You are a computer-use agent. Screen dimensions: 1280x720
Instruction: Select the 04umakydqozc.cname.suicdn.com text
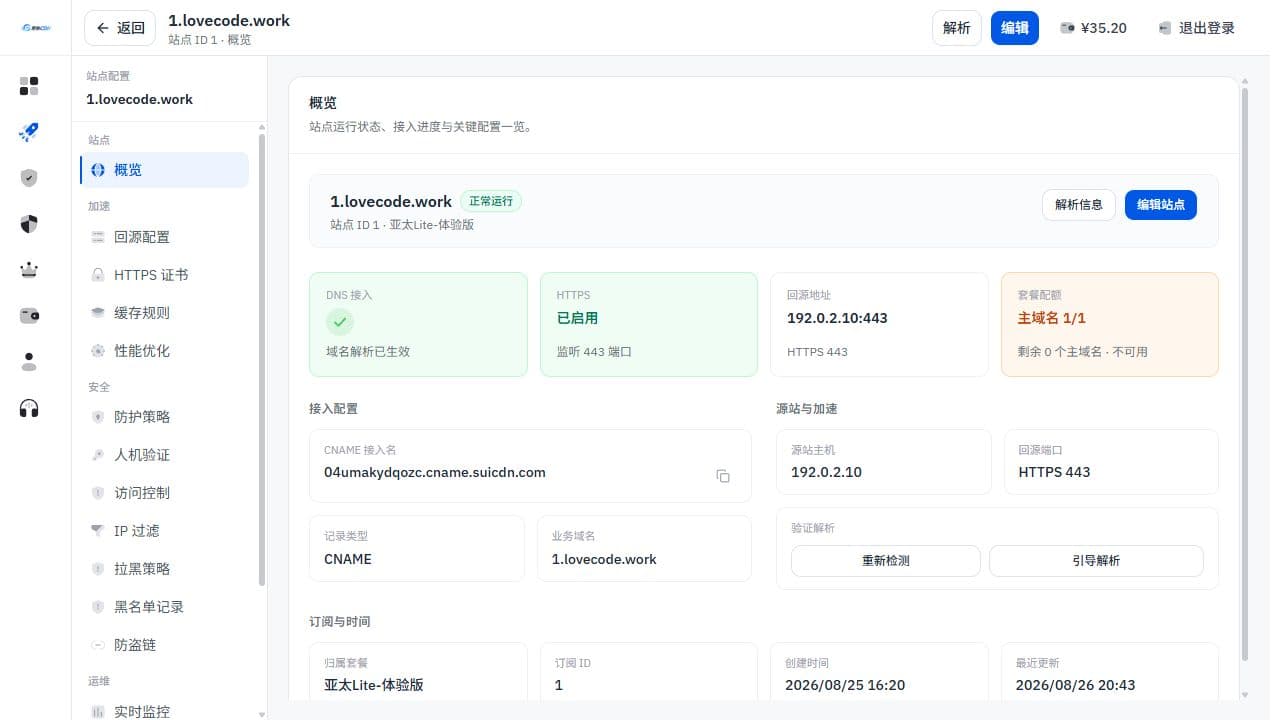435,472
